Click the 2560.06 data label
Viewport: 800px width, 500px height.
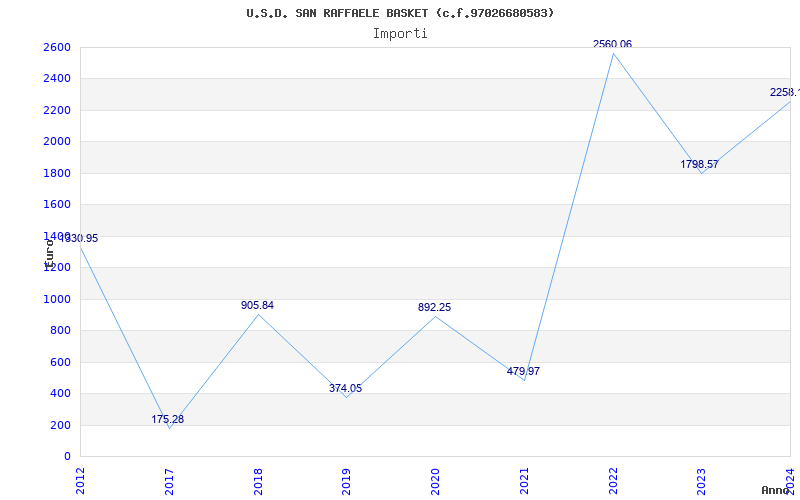tap(612, 44)
